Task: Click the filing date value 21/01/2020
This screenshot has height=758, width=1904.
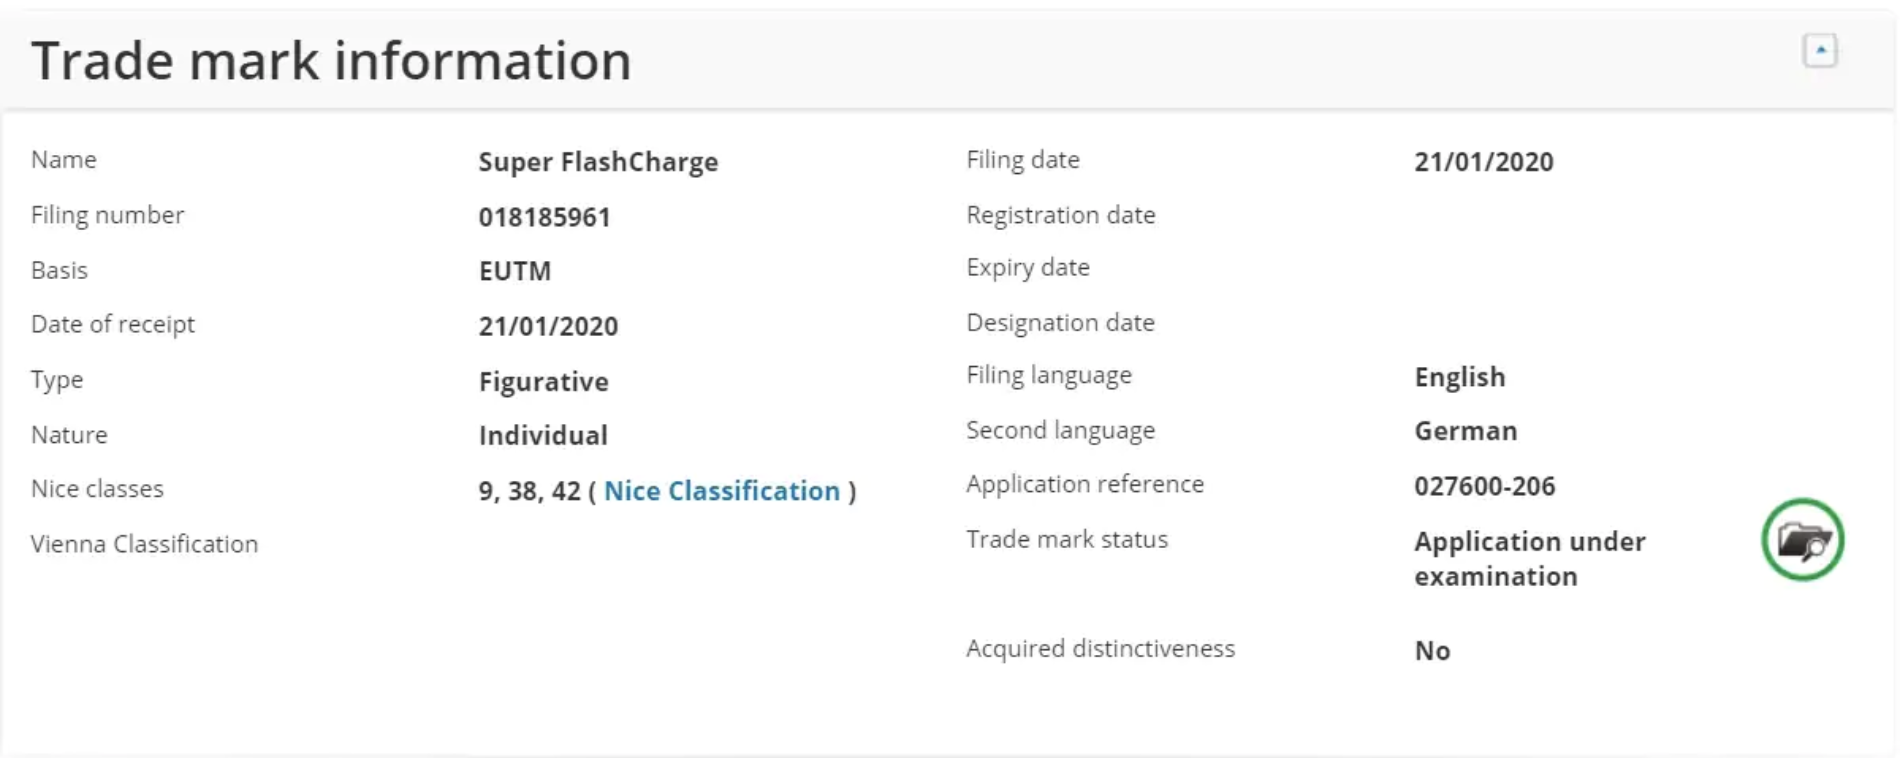Action: coord(1483,162)
